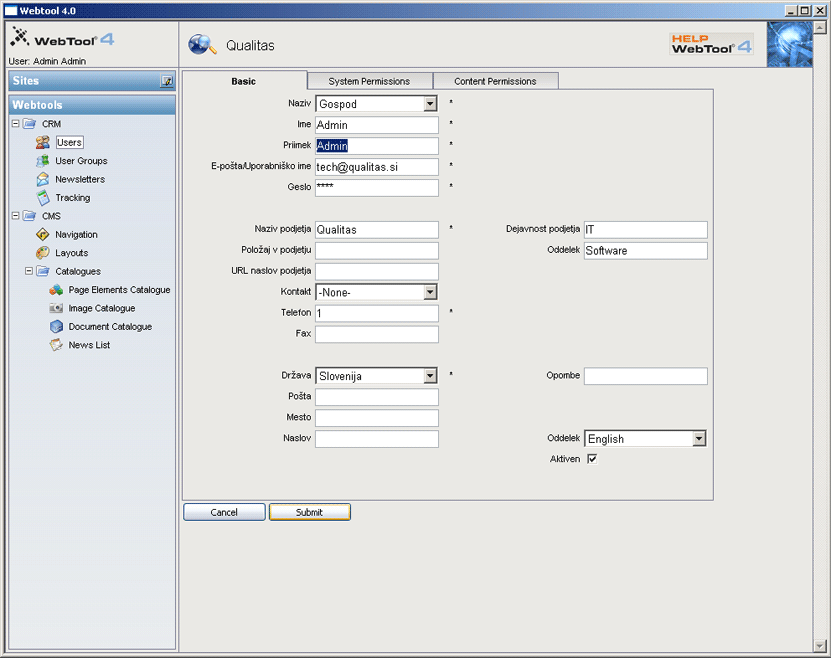This screenshot has height=658, width=831.
Task: Click the Navigation icon under CMS
Action: (x=43, y=235)
